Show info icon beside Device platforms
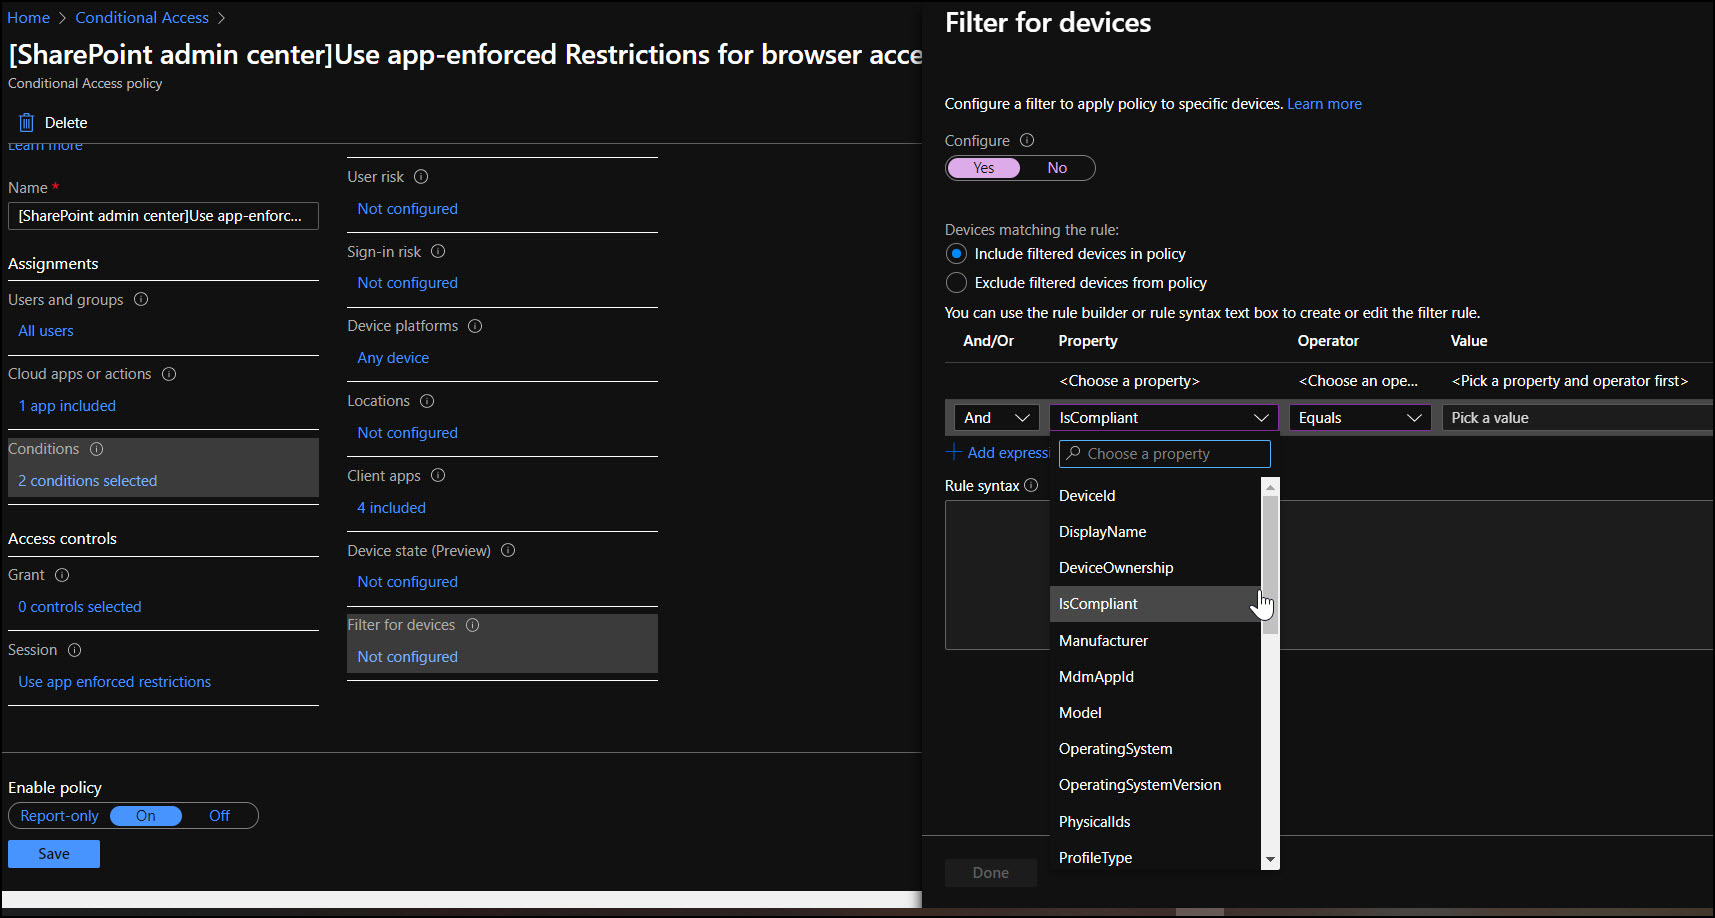The image size is (1715, 918). 475,326
